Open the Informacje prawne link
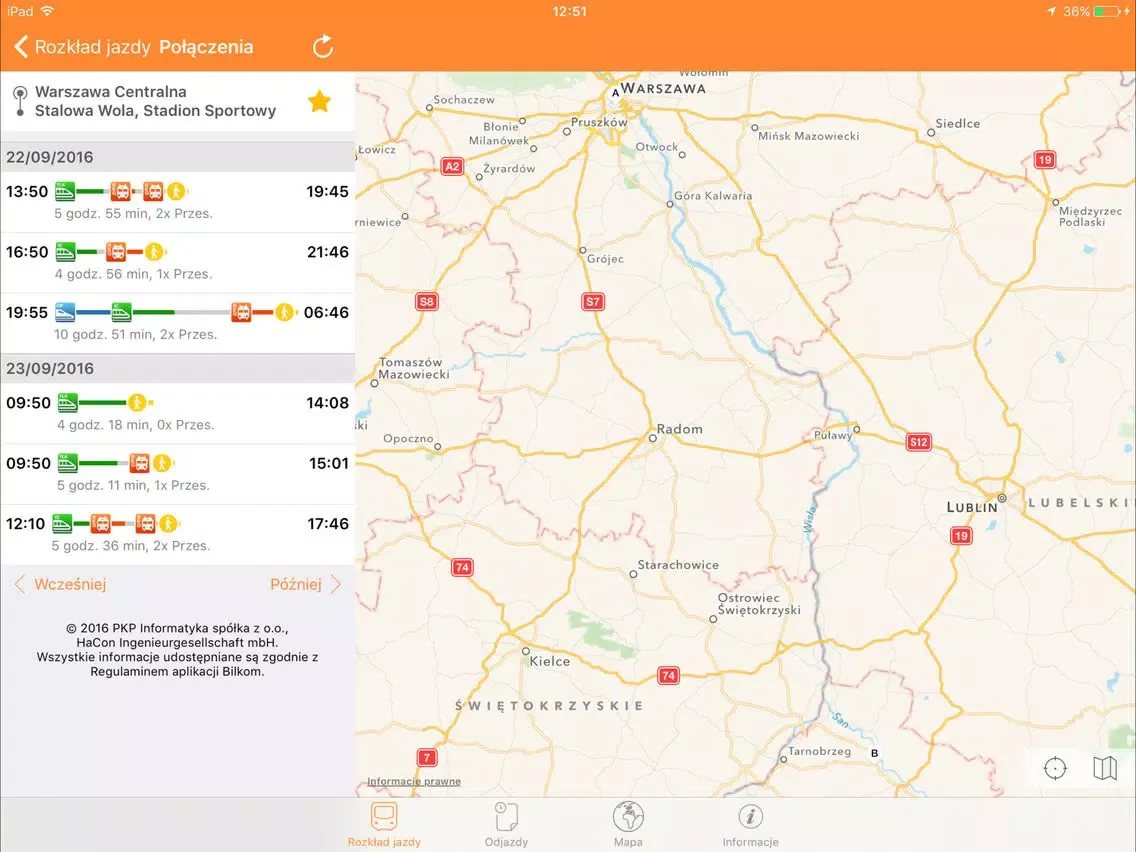Screen dimensions: 1136x852 (414, 781)
